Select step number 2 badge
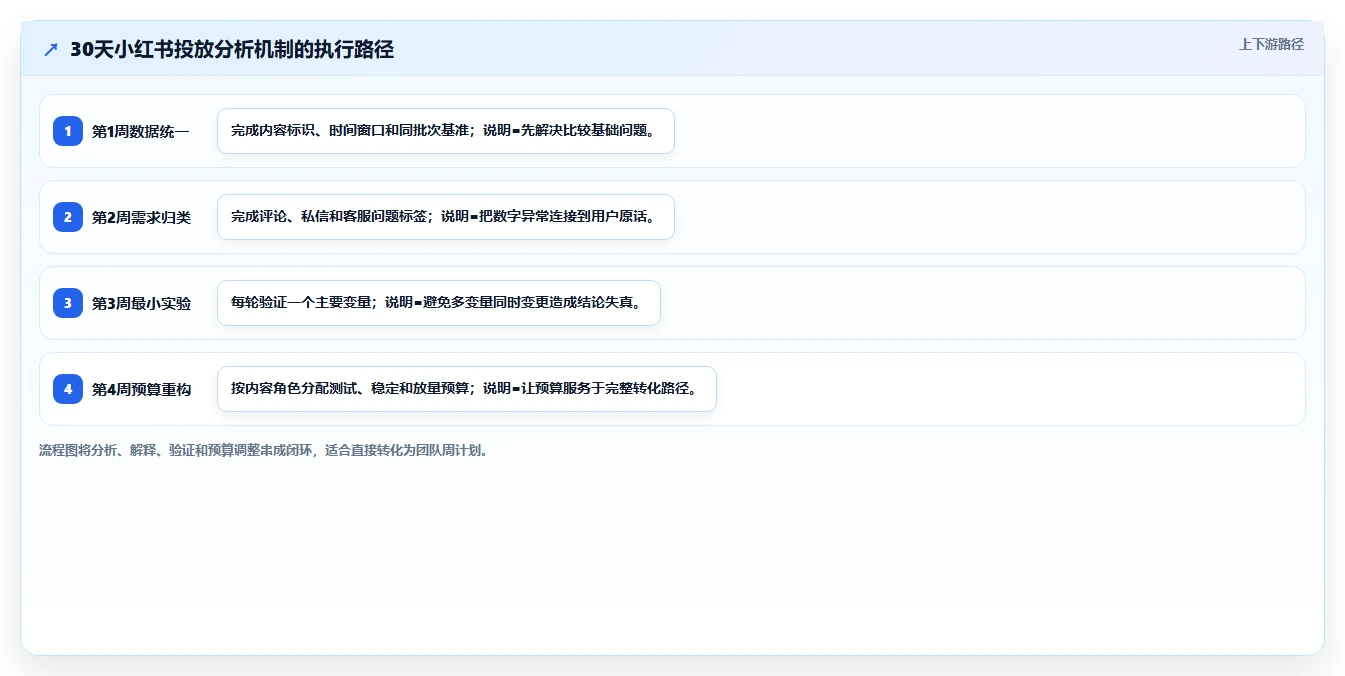This screenshot has width=1345, height=676. click(x=68, y=217)
